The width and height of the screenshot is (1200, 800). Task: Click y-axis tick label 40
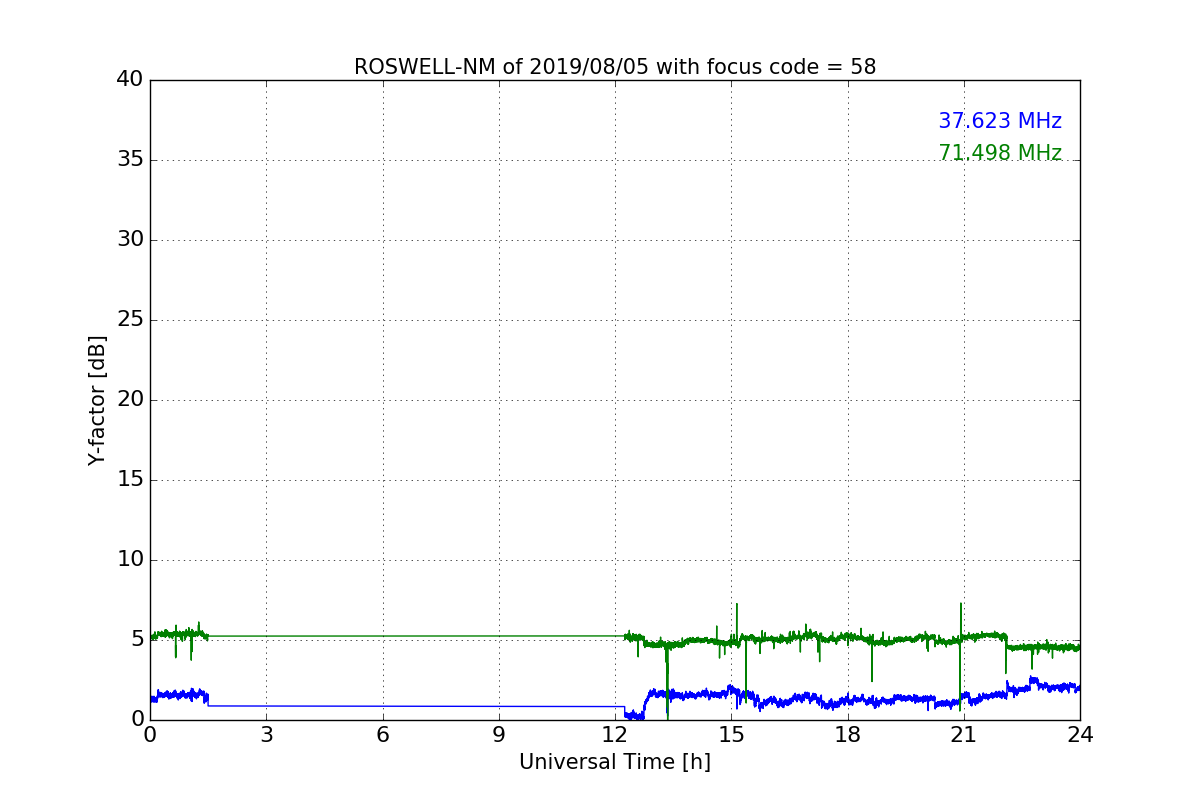[129, 80]
